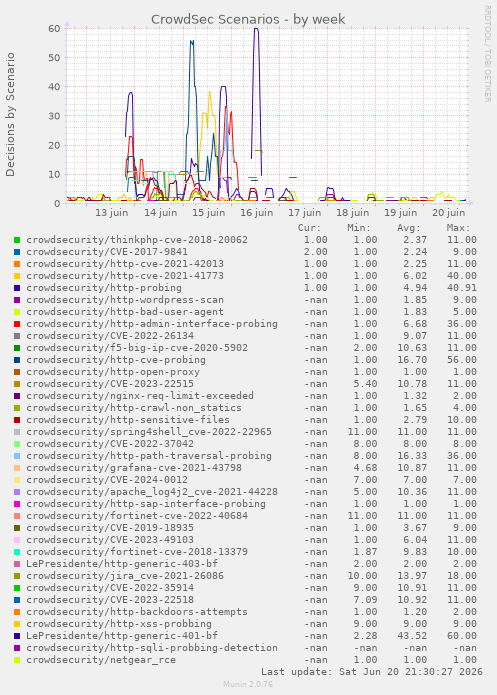497x695 pixels.
Task: Click legend entry crowdsecurity/nginx-req-limit-exceeded
Action: point(140,396)
